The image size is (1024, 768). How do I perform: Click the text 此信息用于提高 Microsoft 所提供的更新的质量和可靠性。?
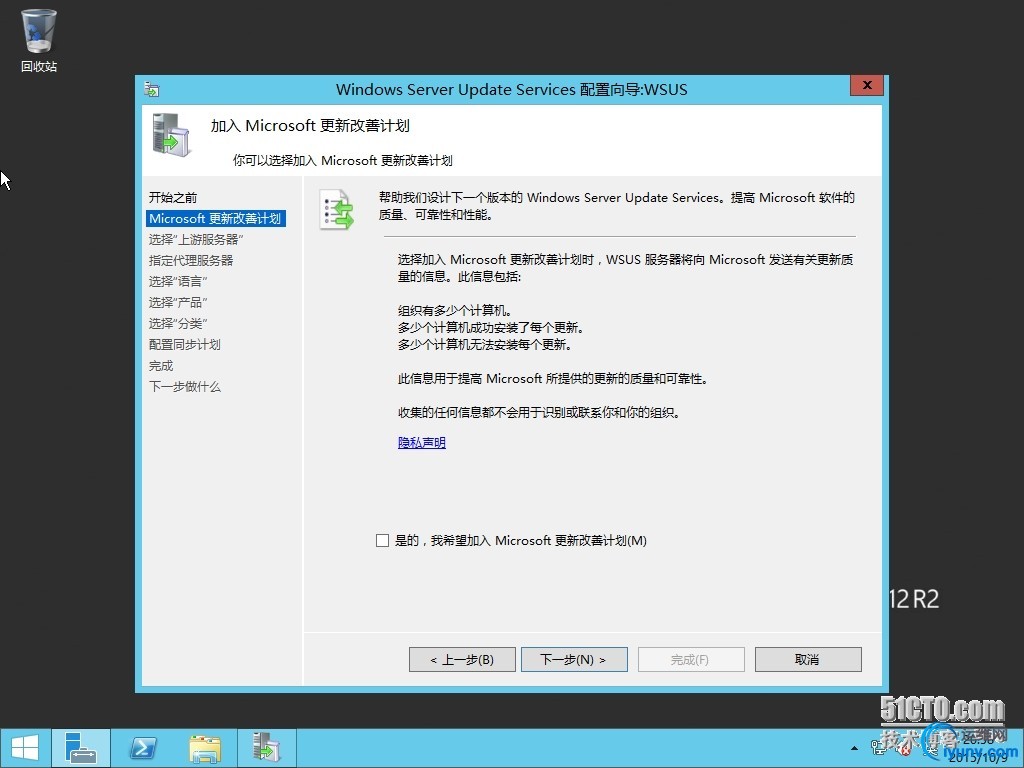(x=553, y=379)
